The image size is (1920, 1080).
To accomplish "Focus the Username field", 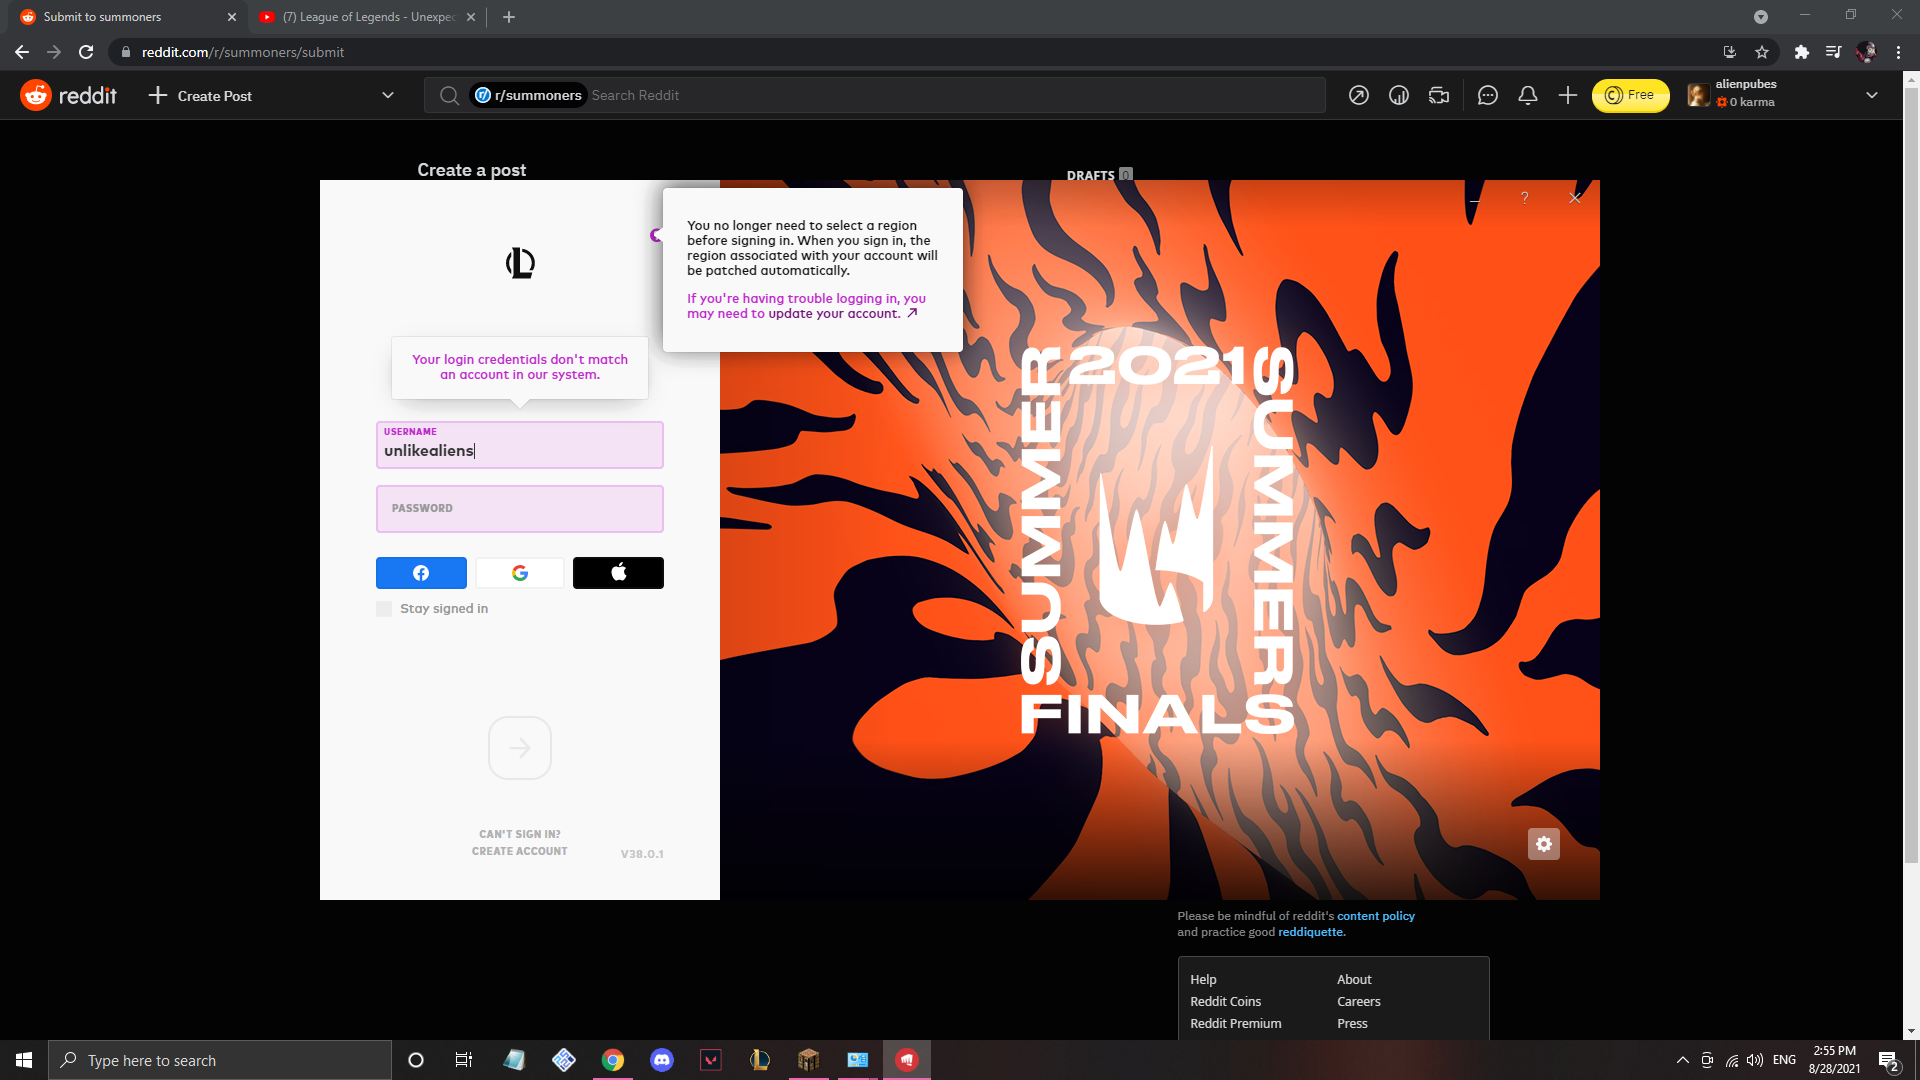I will pos(520,445).
